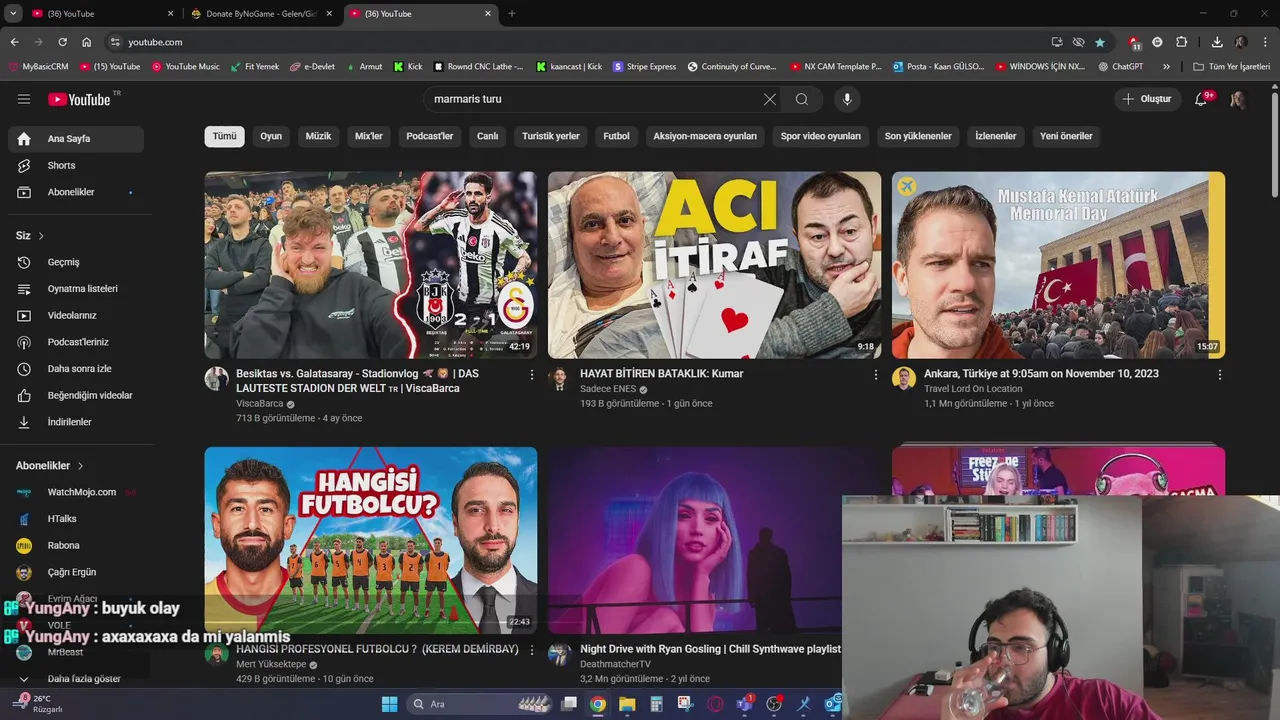Open Videolarınız in sidebar
Screen dimensions: 1280x720
(x=76, y=315)
